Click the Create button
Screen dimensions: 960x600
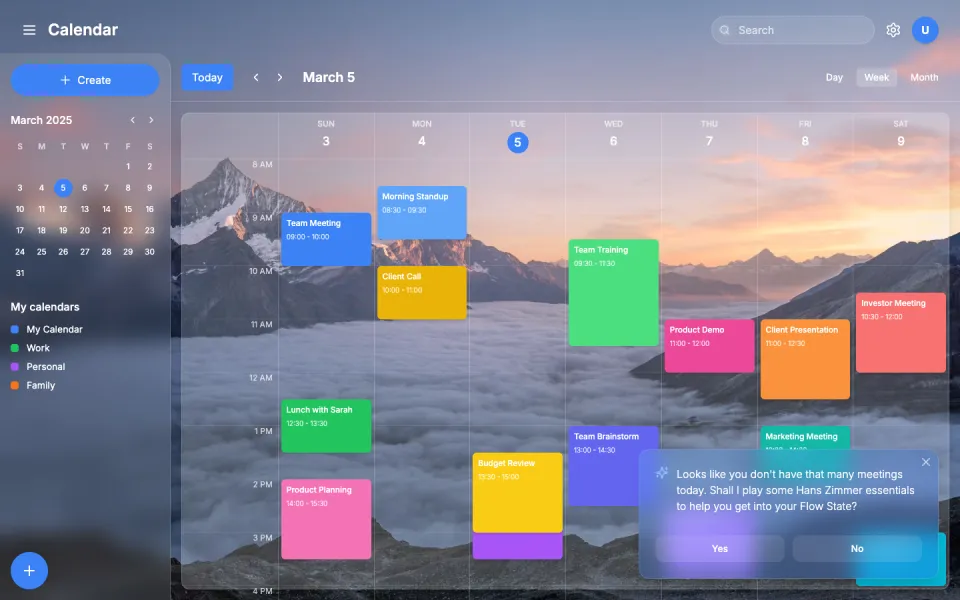[x=85, y=80]
